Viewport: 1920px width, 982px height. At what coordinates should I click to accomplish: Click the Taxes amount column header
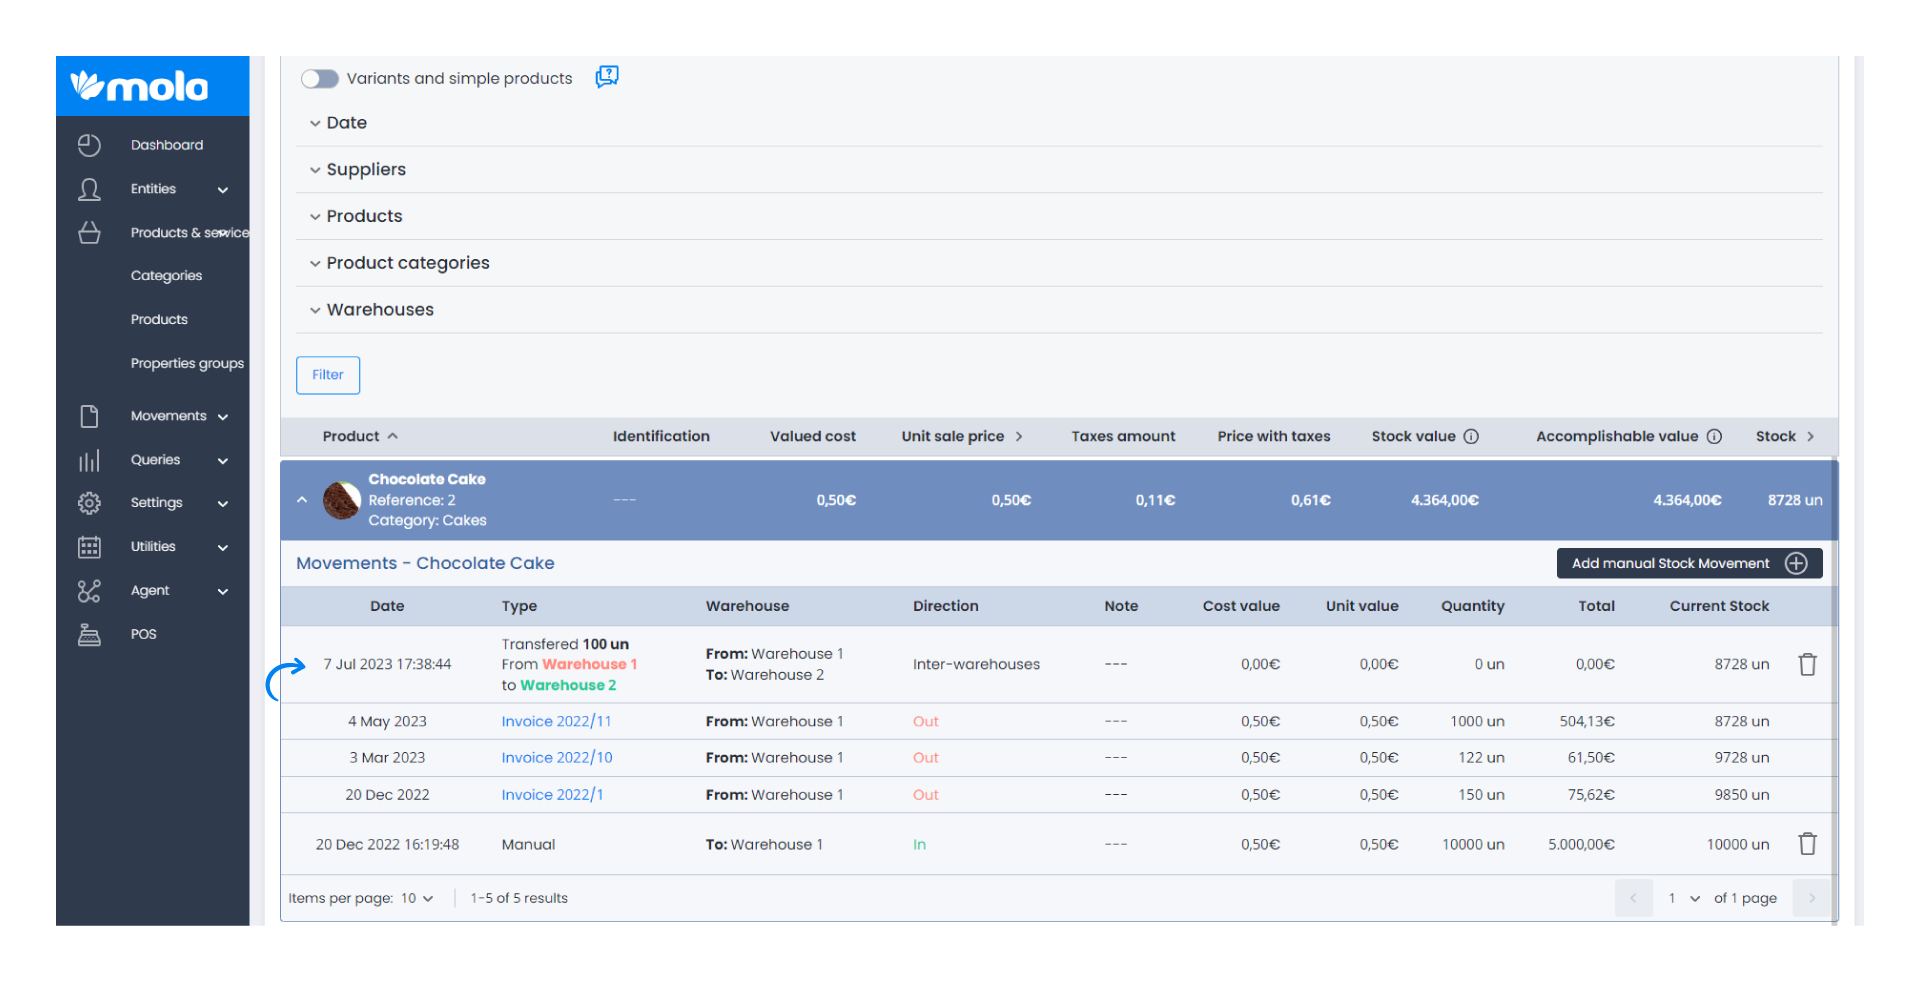[1123, 436]
